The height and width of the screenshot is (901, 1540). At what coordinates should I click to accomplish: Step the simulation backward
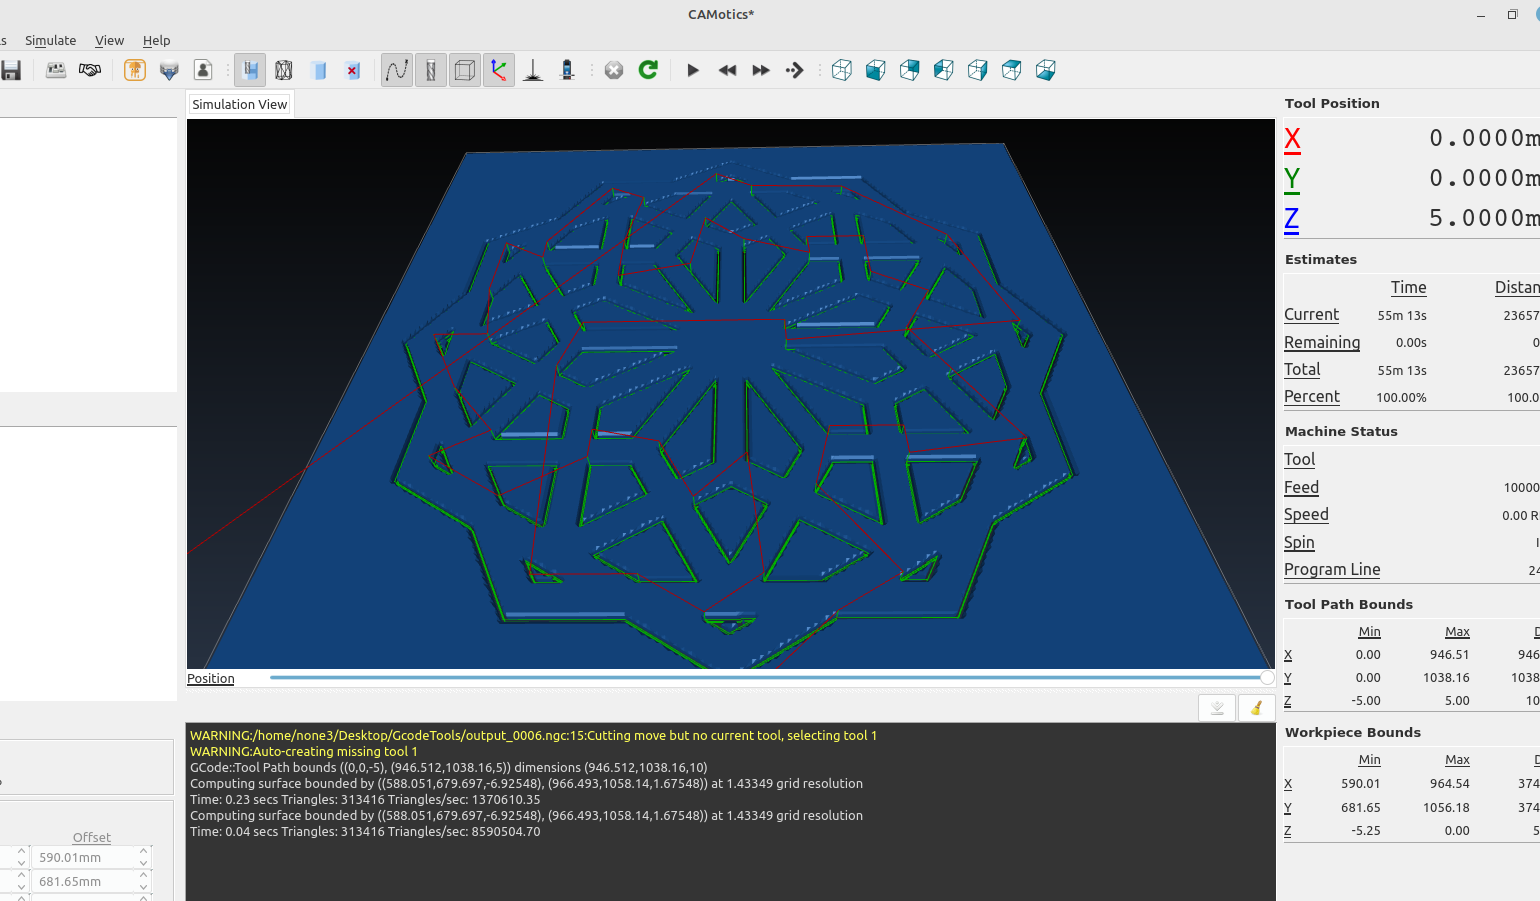(x=727, y=70)
